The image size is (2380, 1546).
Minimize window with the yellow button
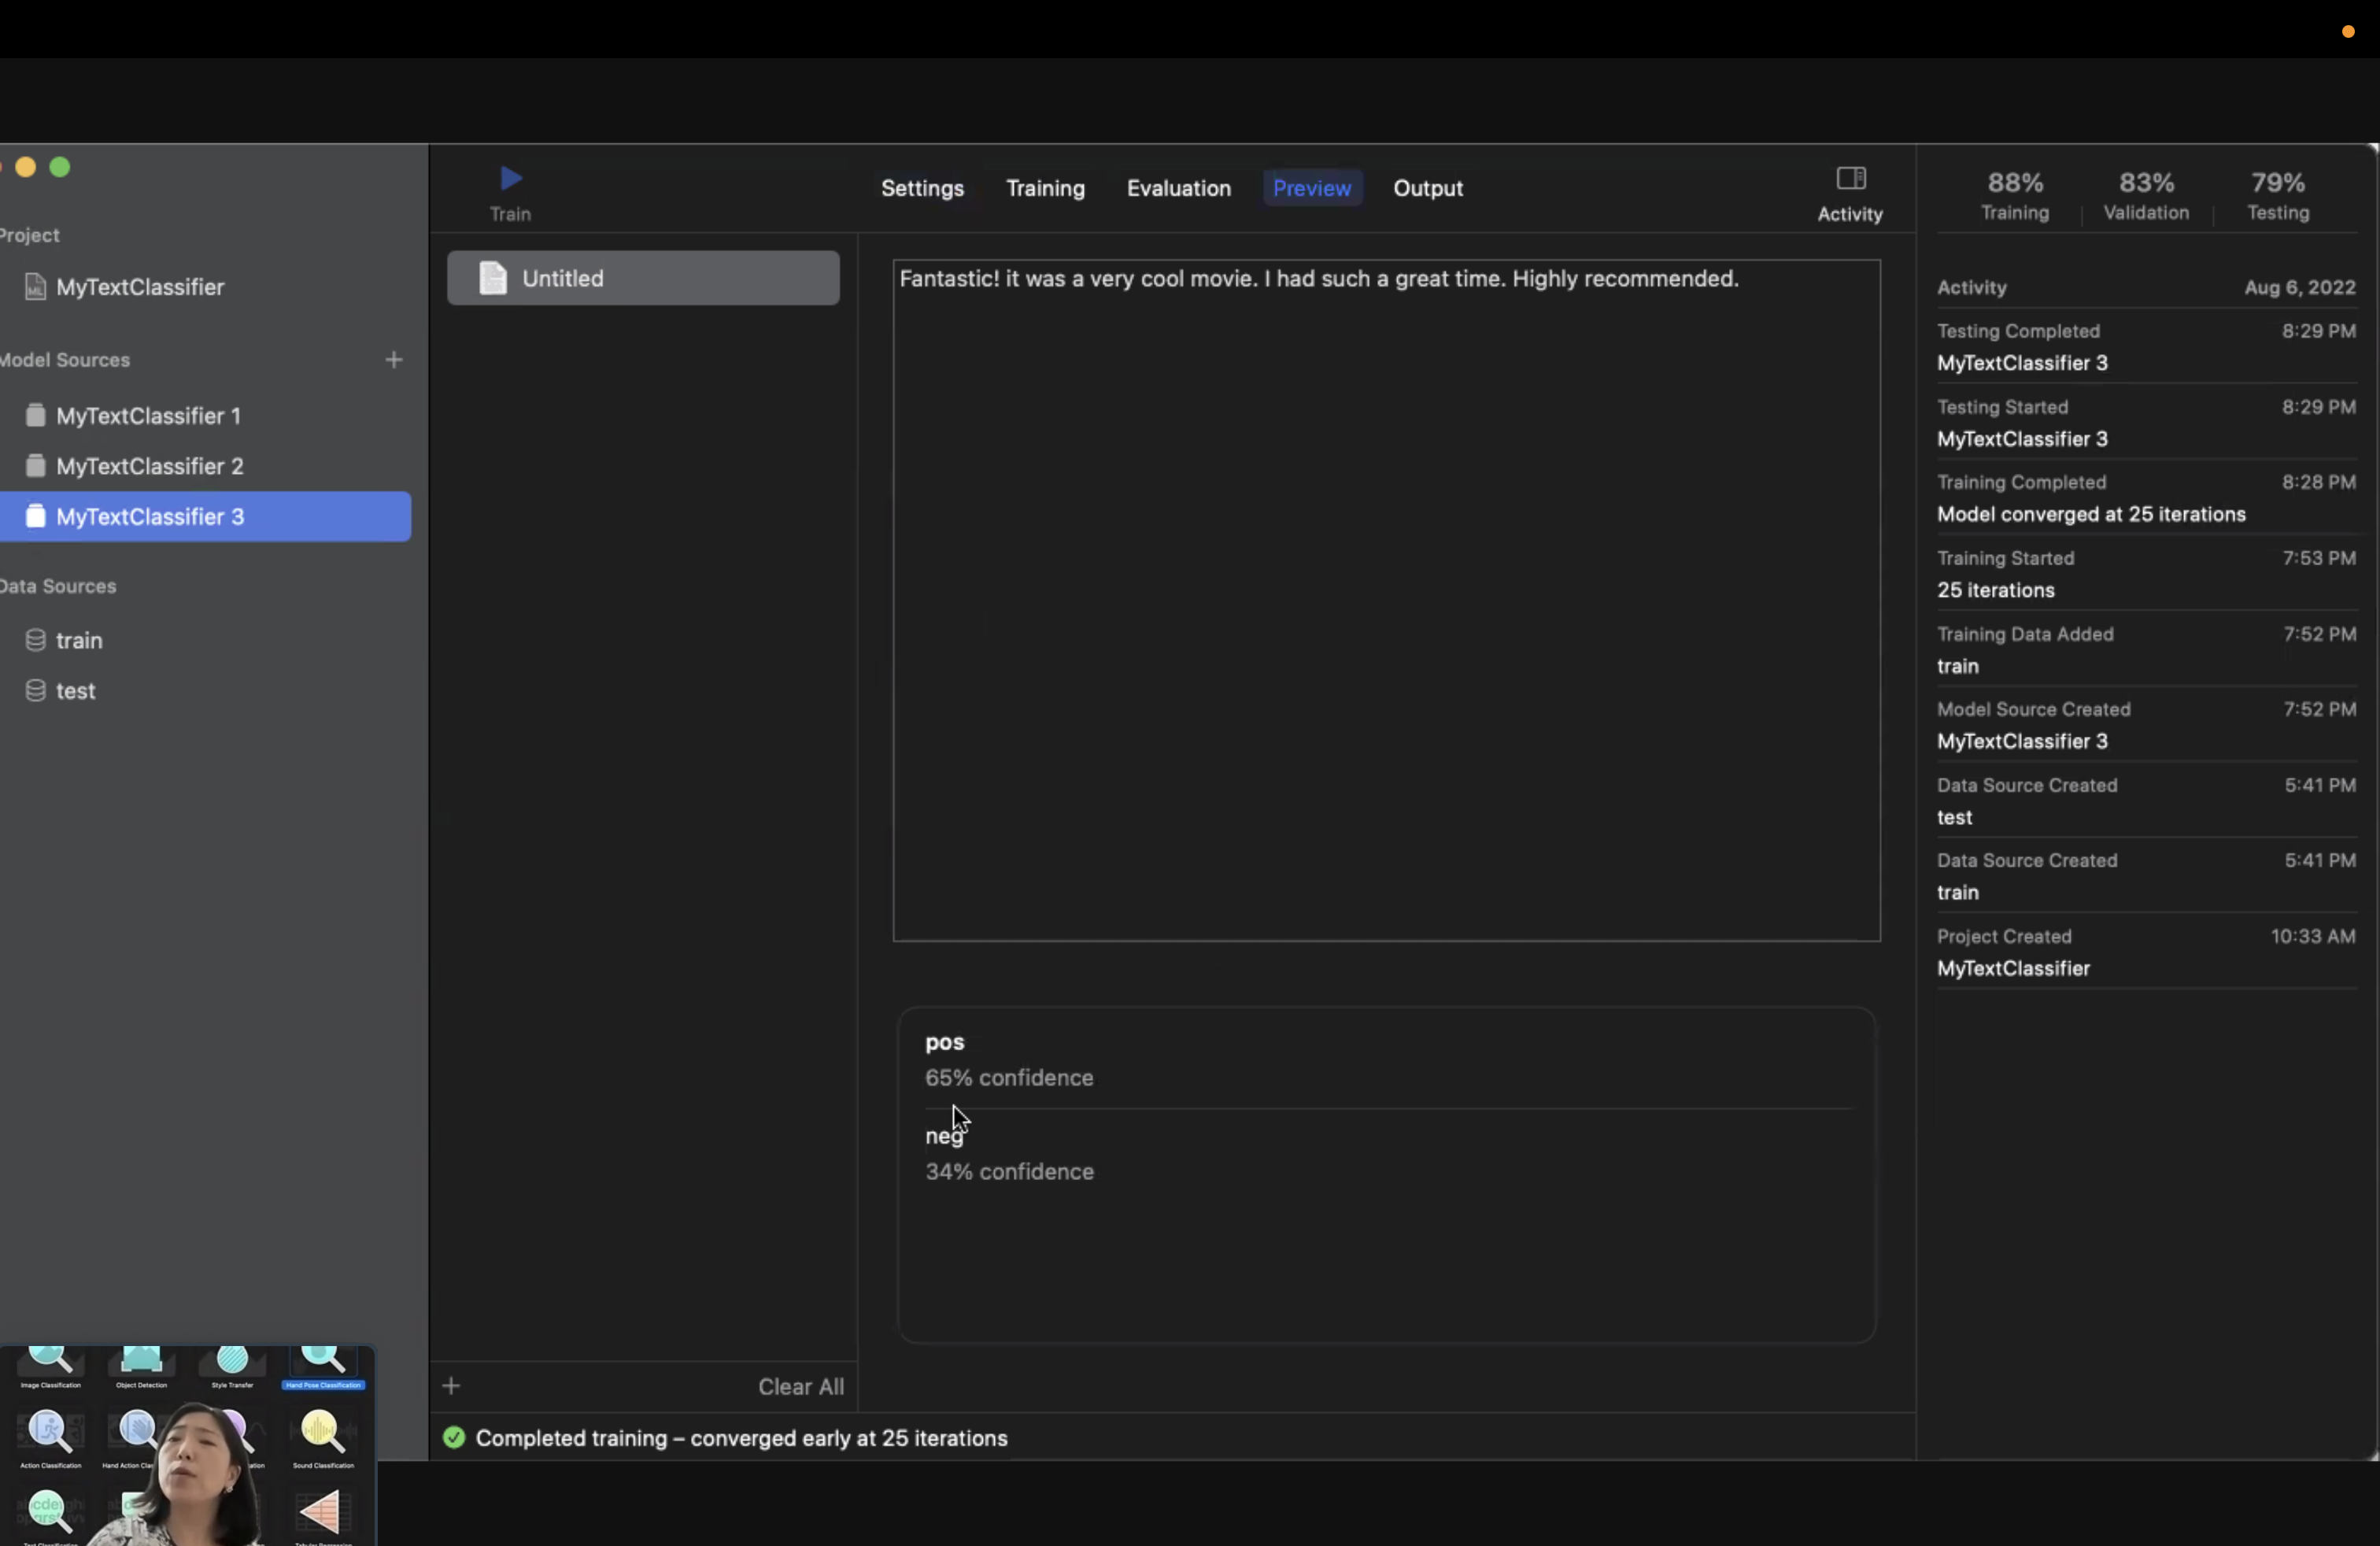click(26, 167)
